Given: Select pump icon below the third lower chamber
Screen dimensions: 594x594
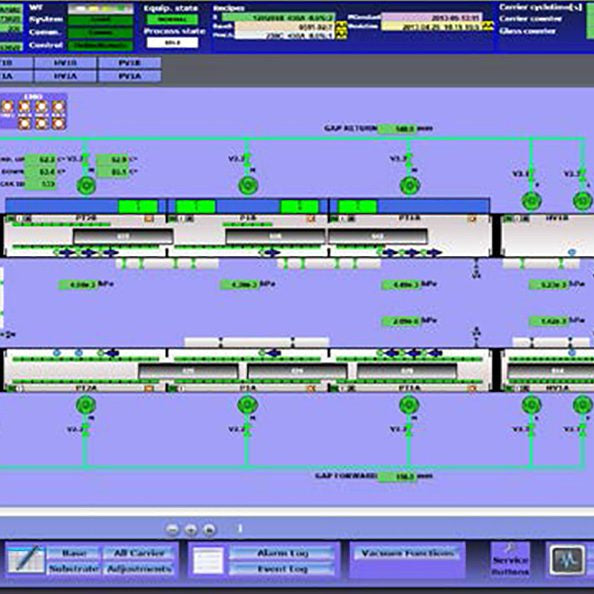Looking at the screenshot, I should pyautogui.click(x=409, y=405).
